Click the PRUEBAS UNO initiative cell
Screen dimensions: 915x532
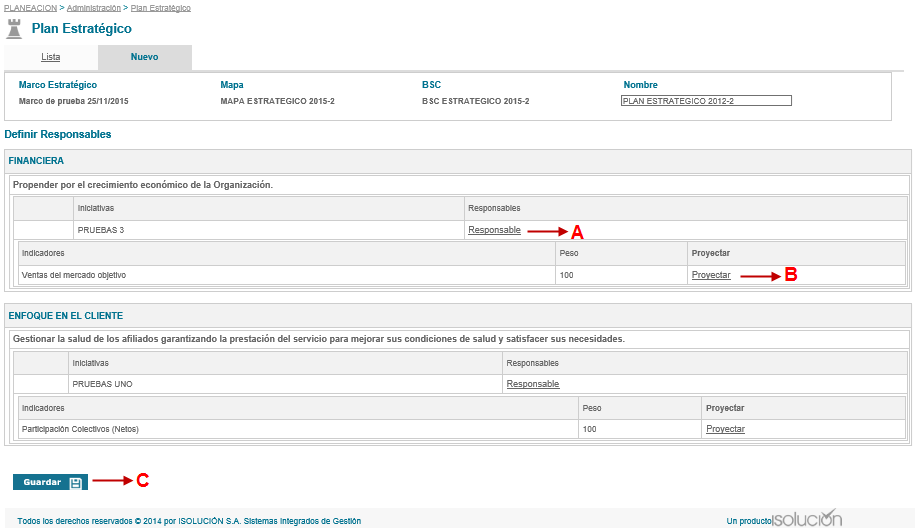pyautogui.click(x=102, y=384)
